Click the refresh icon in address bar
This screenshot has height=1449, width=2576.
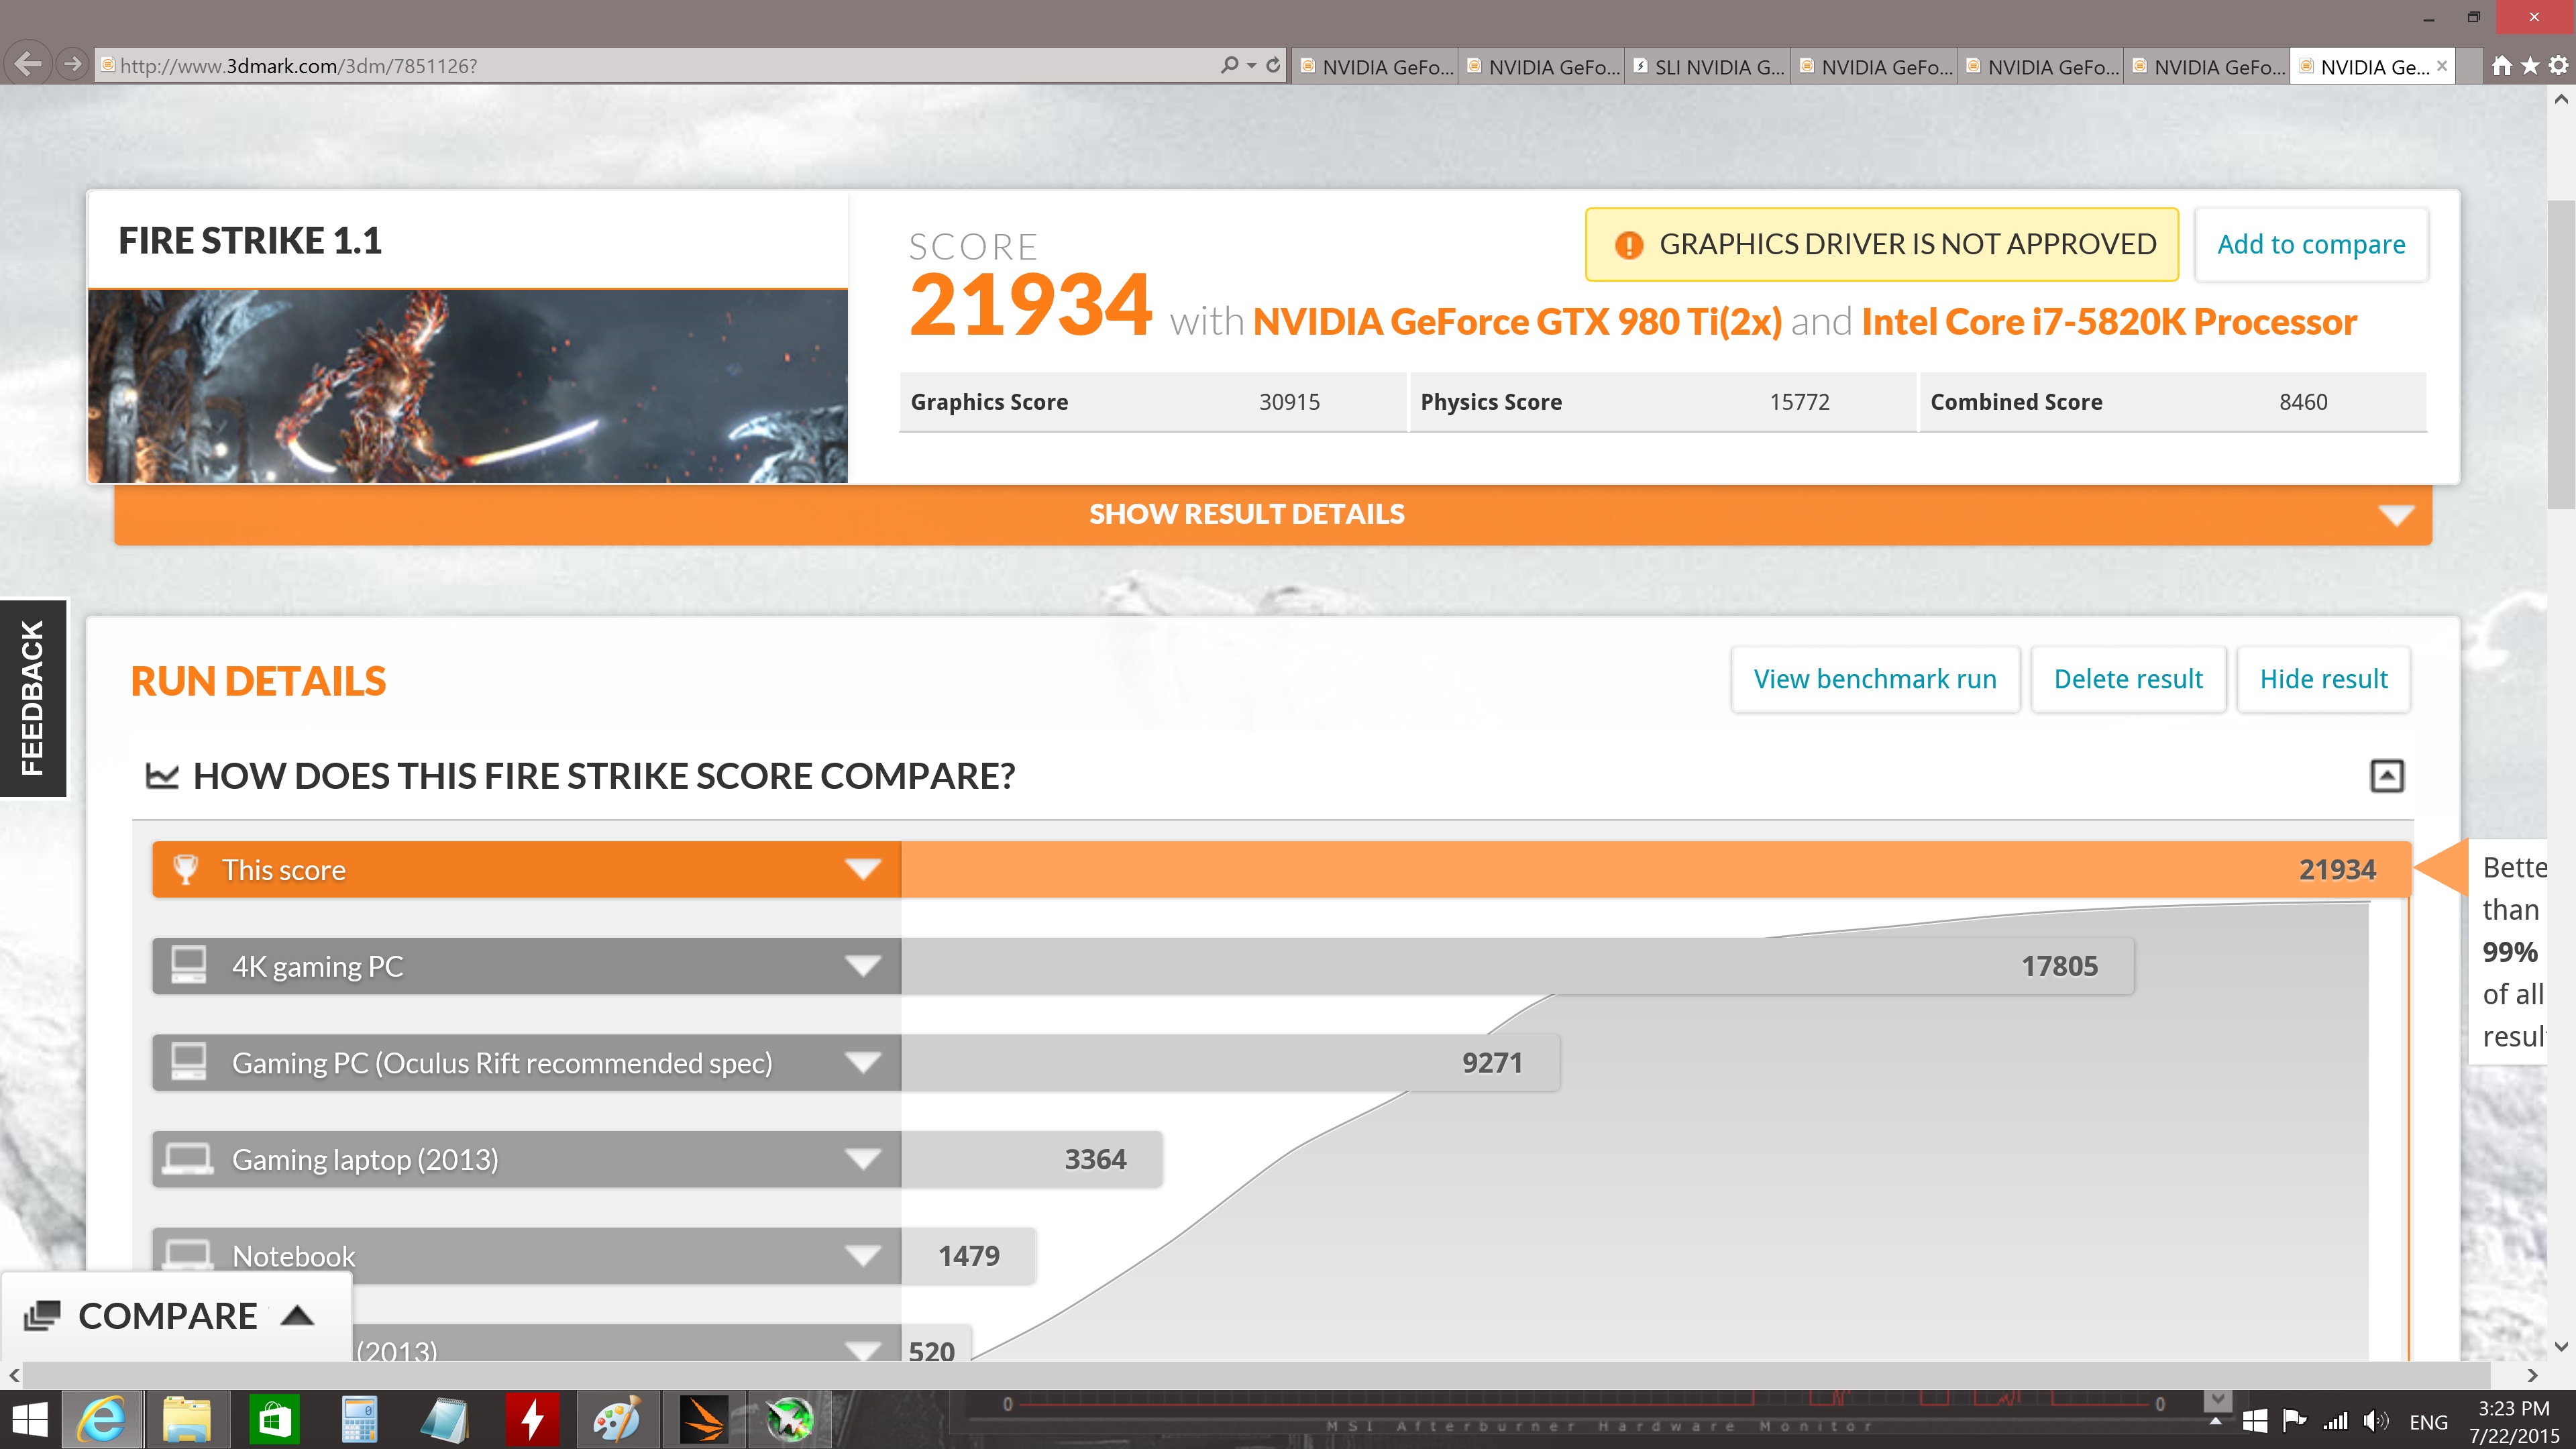tap(1273, 65)
